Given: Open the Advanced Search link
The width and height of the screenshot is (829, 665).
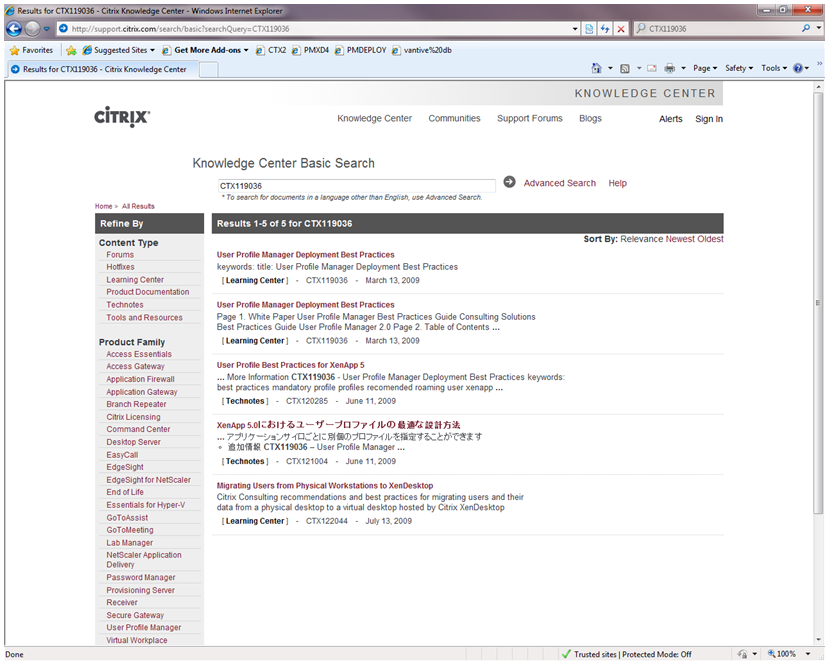Looking at the screenshot, I should 559,183.
